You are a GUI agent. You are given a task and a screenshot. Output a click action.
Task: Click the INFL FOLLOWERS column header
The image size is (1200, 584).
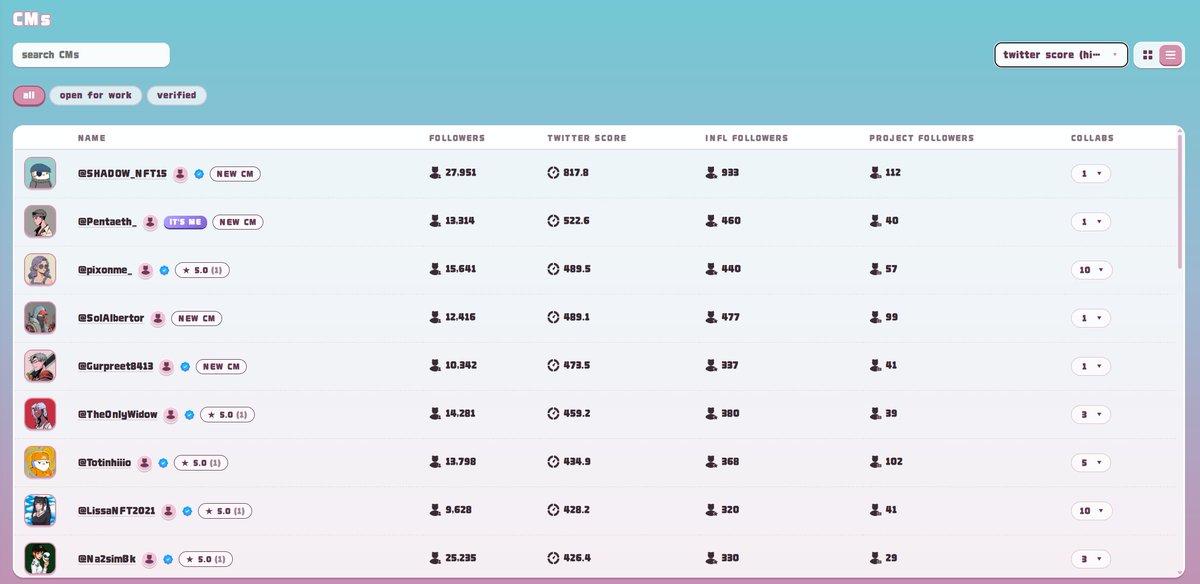tap(746, 138)
